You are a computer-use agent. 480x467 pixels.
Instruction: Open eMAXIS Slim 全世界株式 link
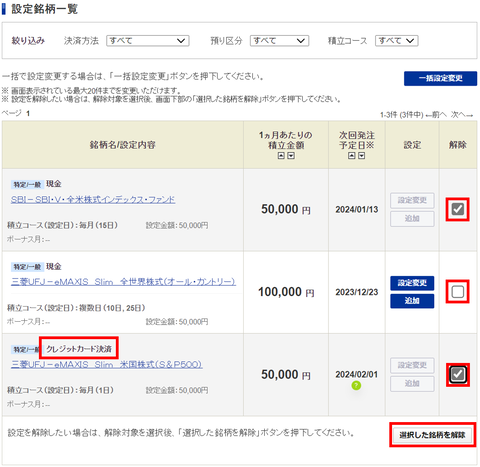coord(123,282)
